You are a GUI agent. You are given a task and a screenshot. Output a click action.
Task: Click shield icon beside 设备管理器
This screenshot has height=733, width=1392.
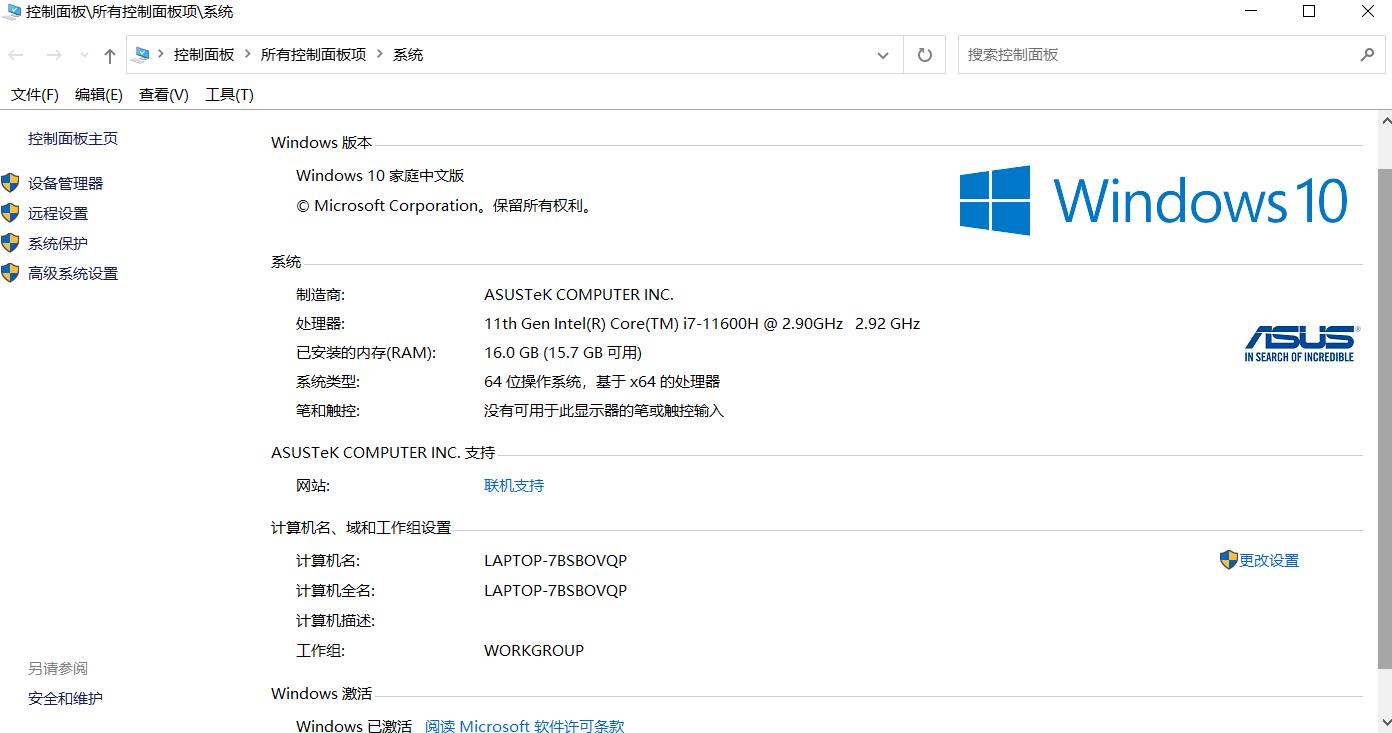click(x=10, y=182)
